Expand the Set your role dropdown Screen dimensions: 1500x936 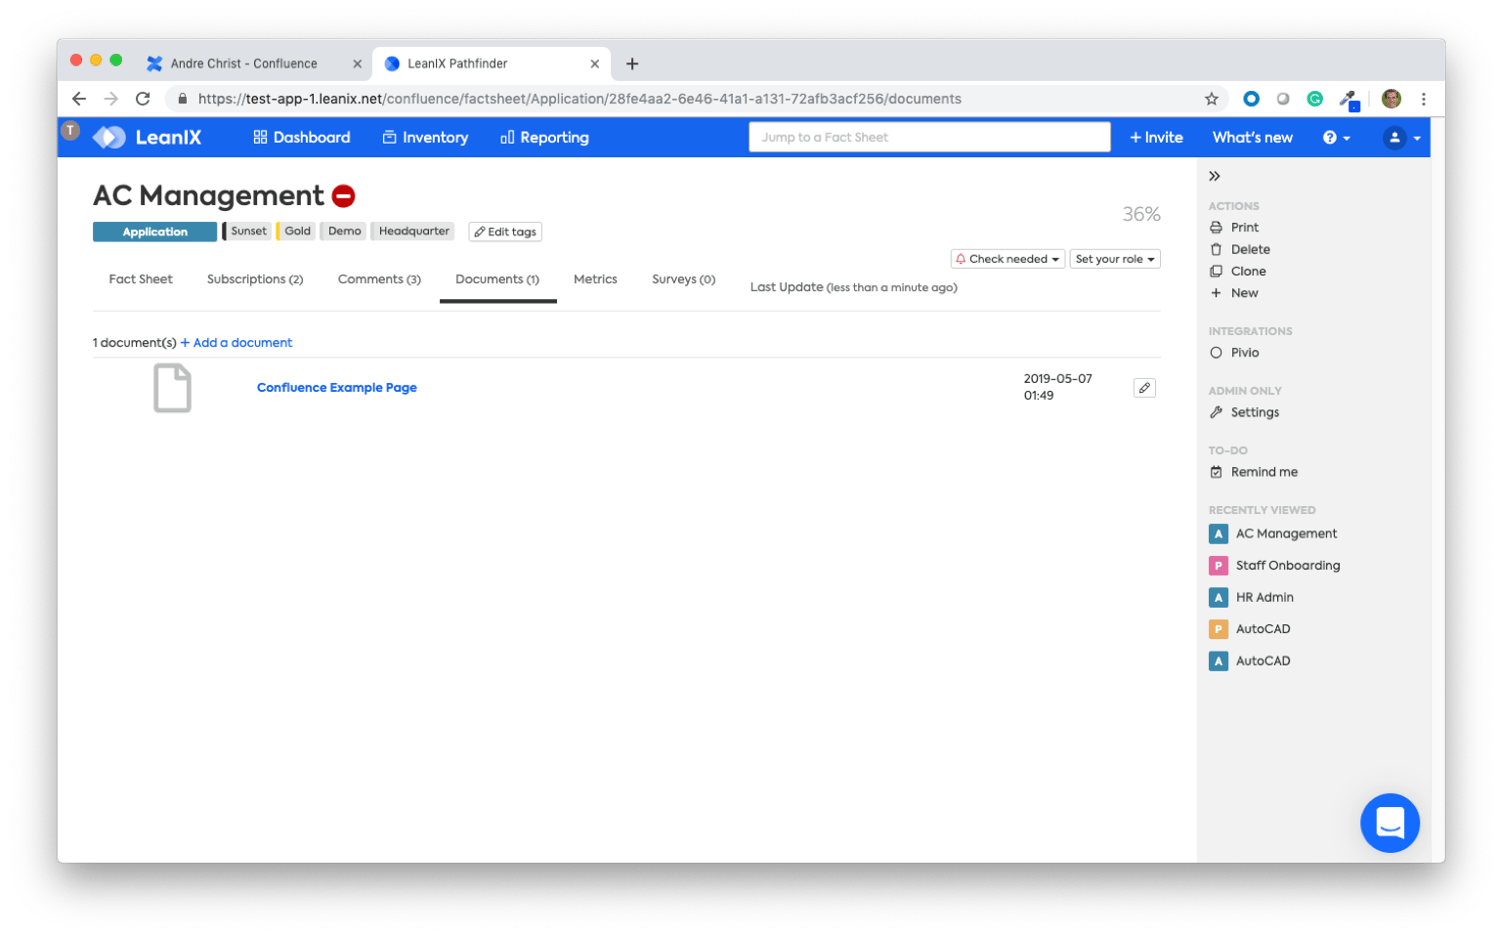tap(1114, 258)
